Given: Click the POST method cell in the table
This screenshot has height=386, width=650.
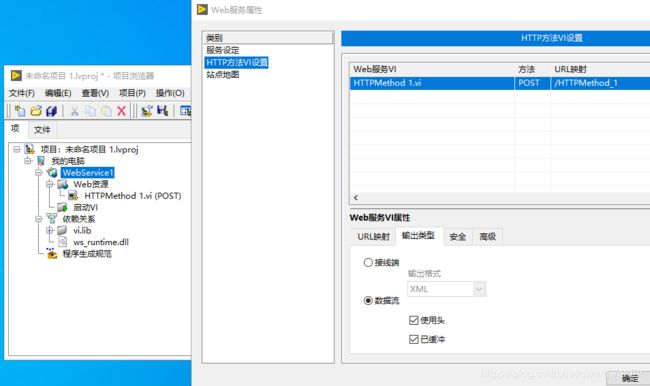Looking at the screenshot, I should click(533, 83).
